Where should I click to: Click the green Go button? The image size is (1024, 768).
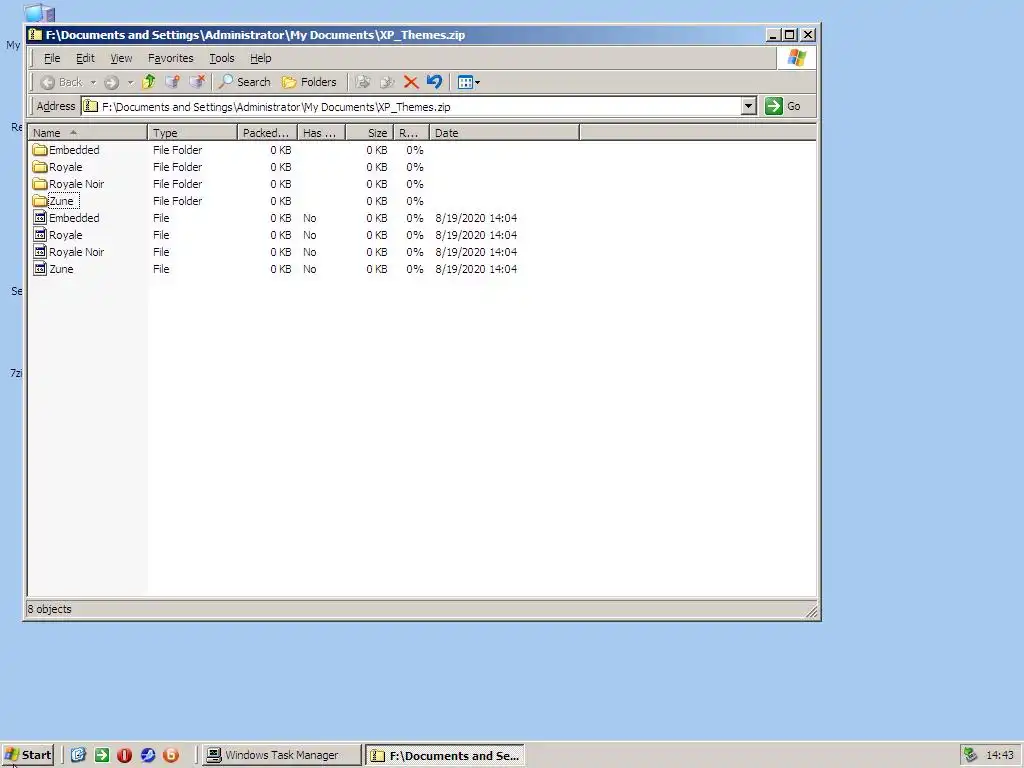tap(783, 106)
